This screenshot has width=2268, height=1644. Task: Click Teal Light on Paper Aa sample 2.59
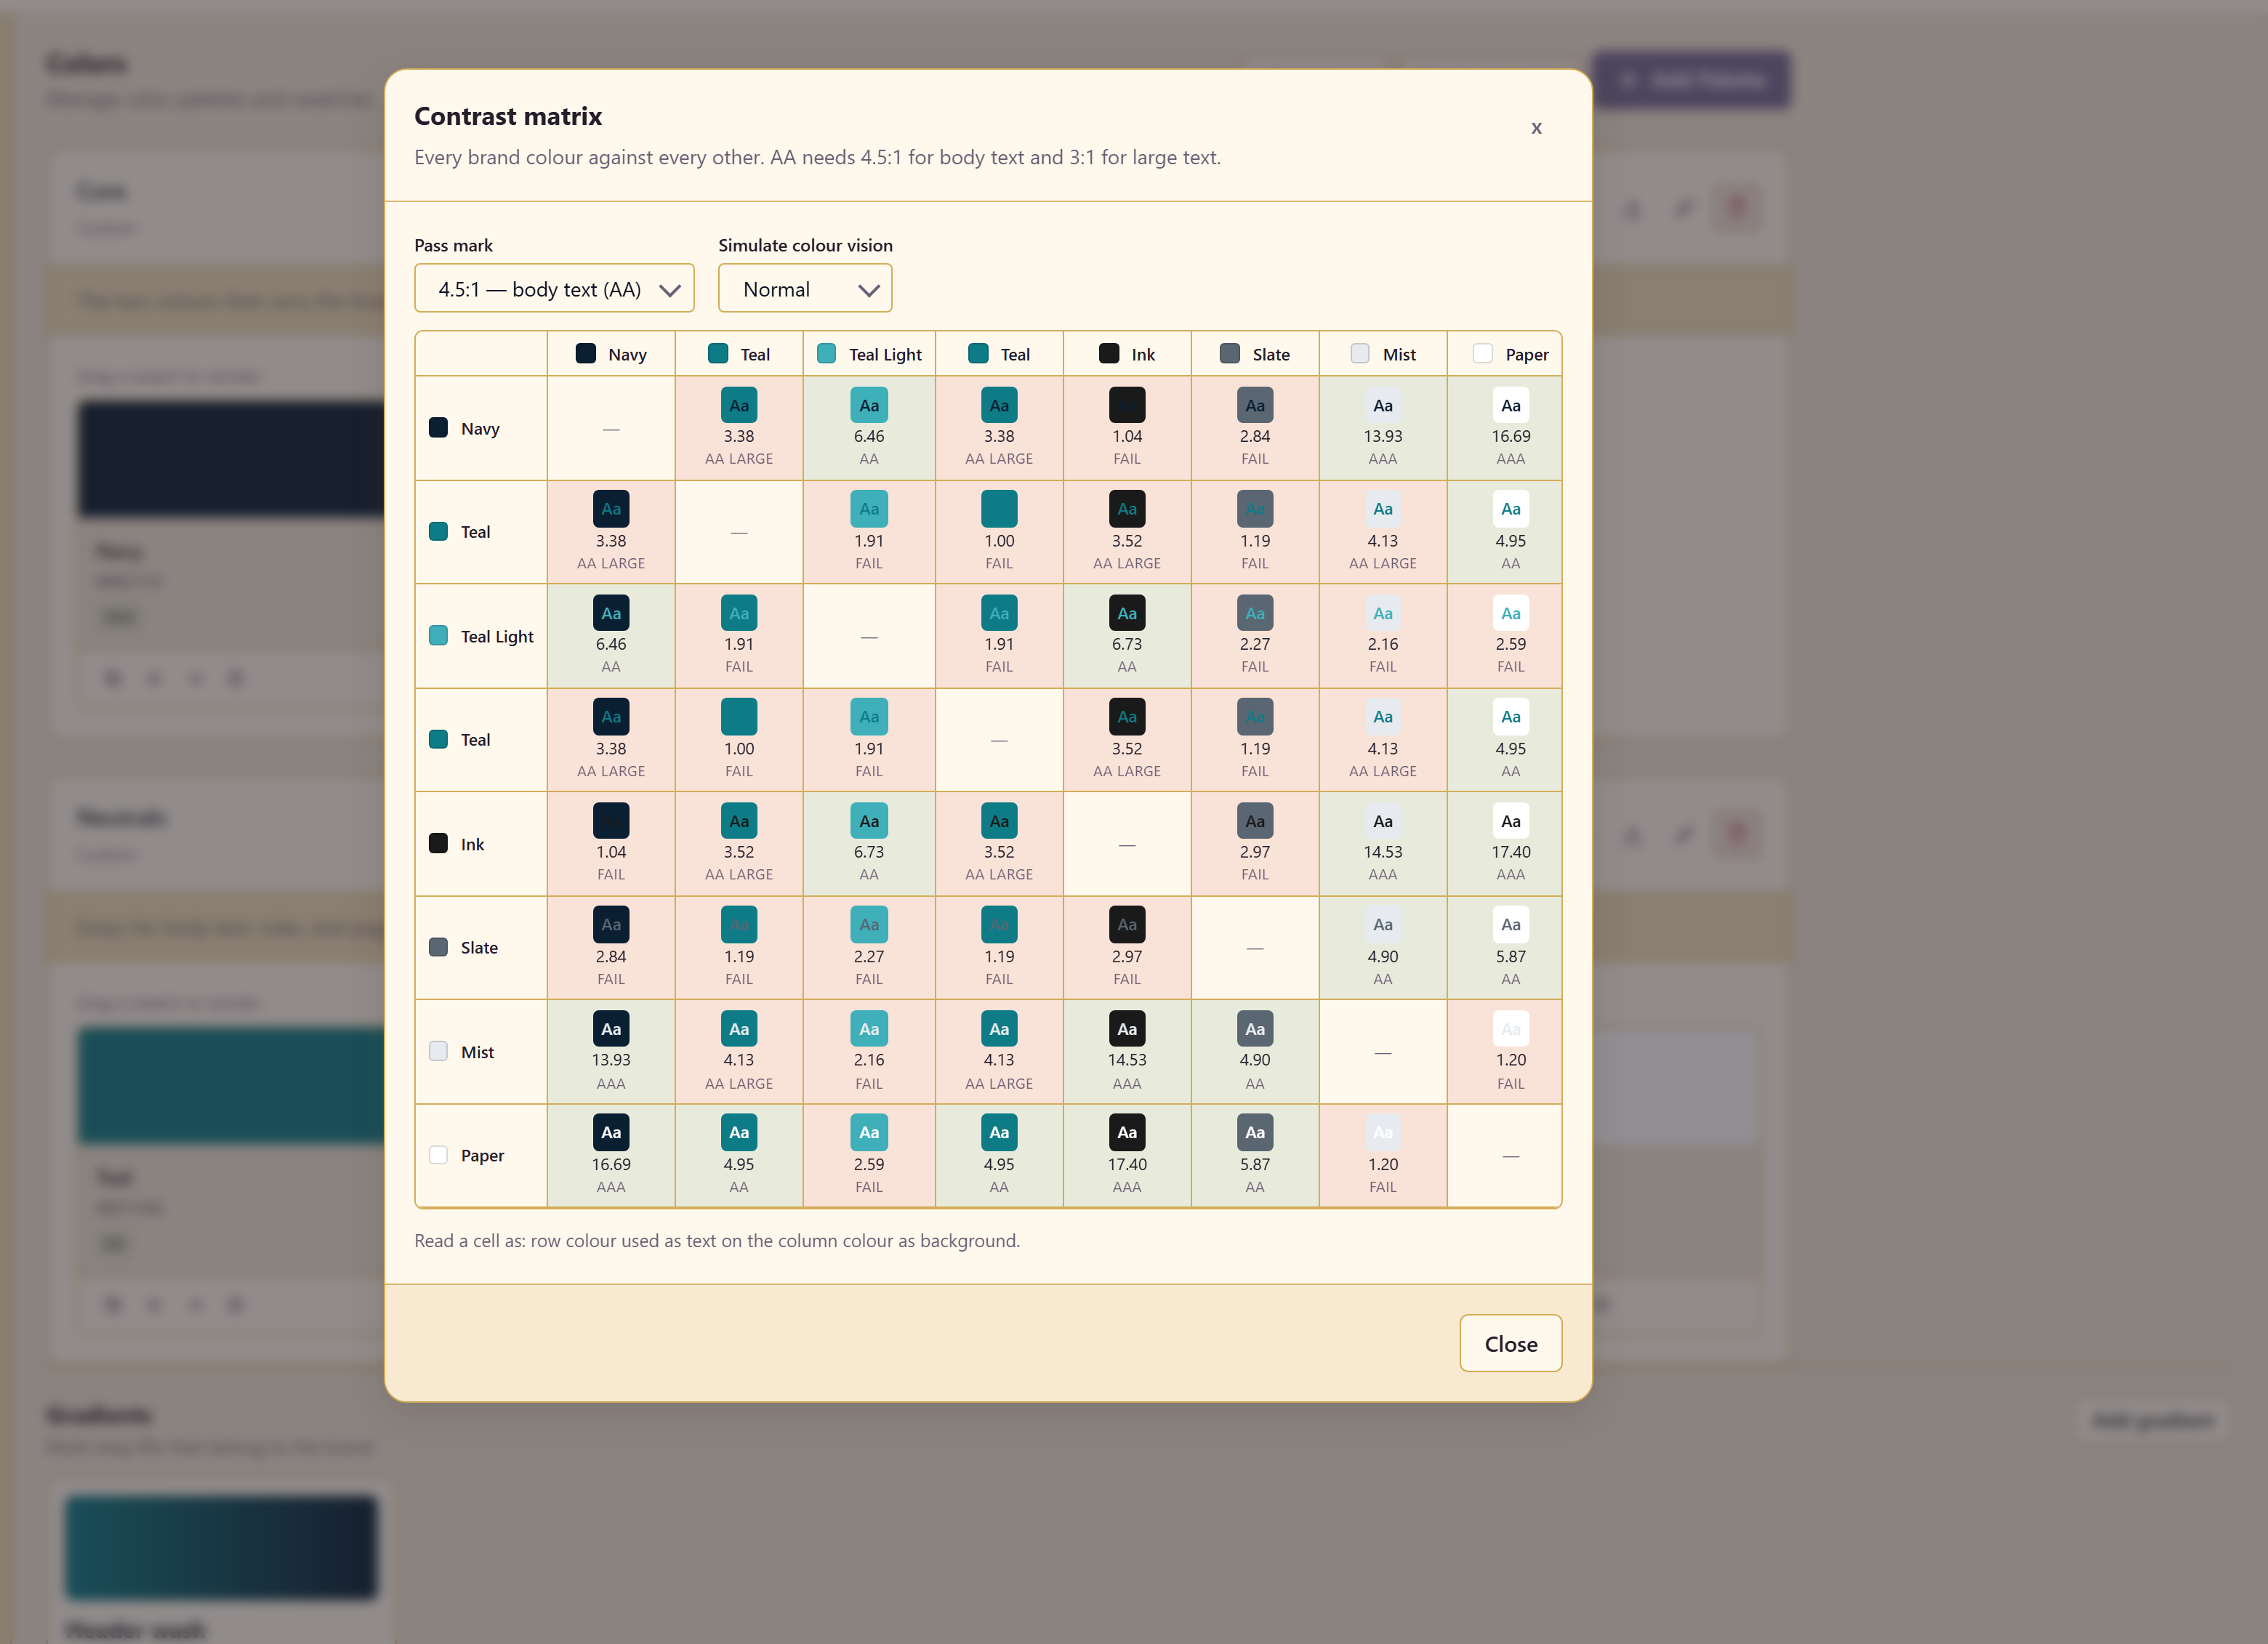[x=1511, y=613]
